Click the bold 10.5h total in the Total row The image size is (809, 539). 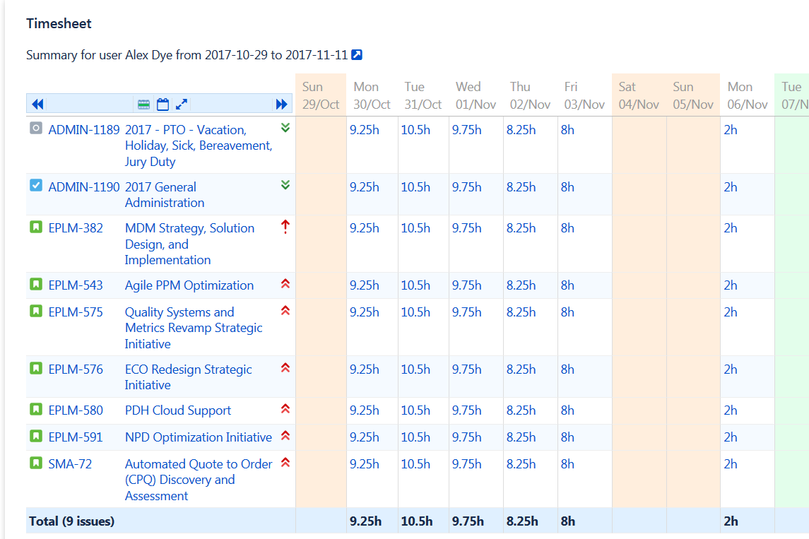[x=417, y=521]
